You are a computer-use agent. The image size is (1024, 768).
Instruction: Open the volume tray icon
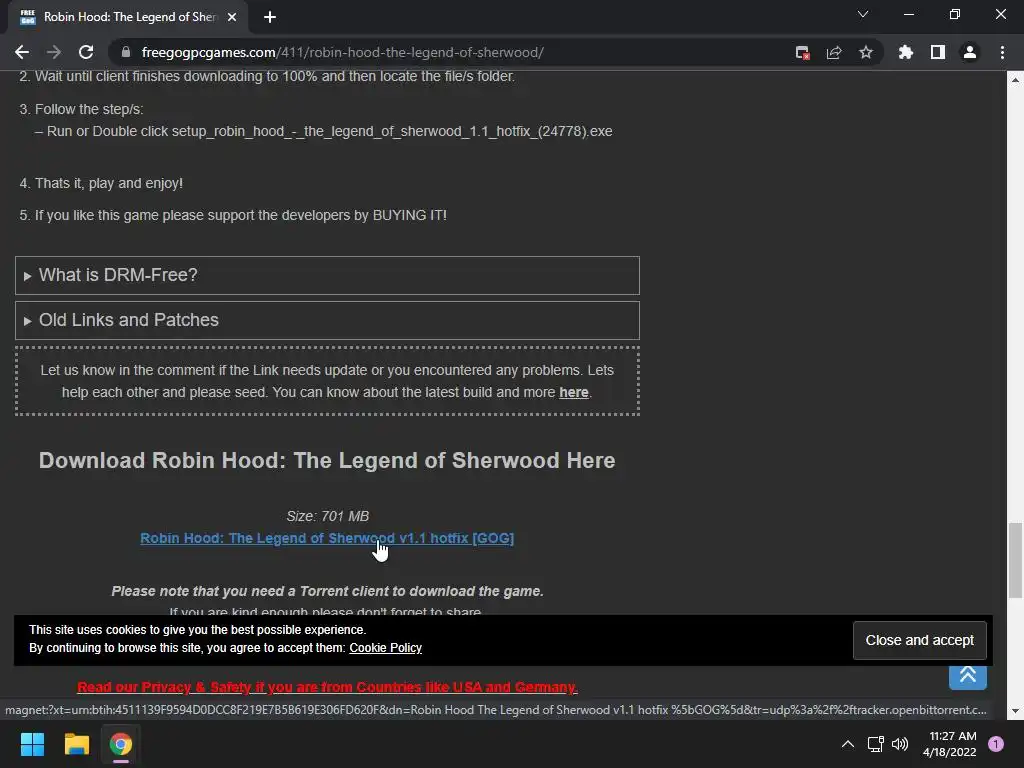coord(900,744)
